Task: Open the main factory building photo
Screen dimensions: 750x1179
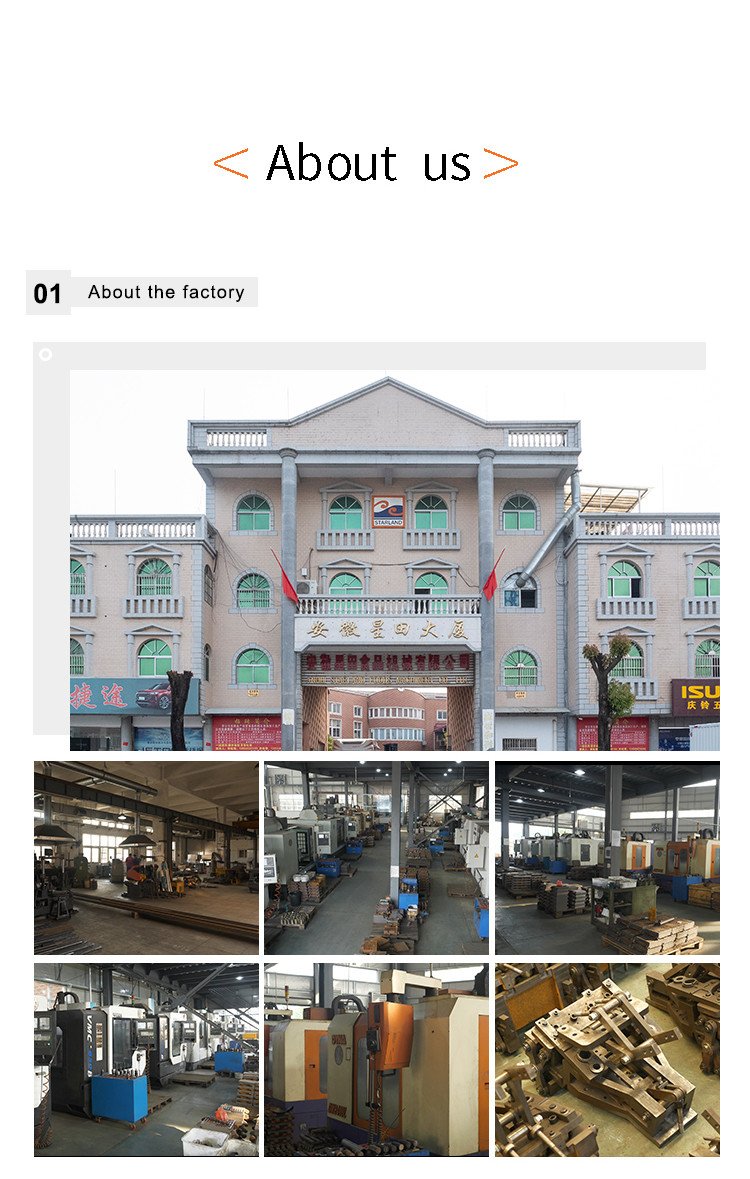Action: point(395,560)
